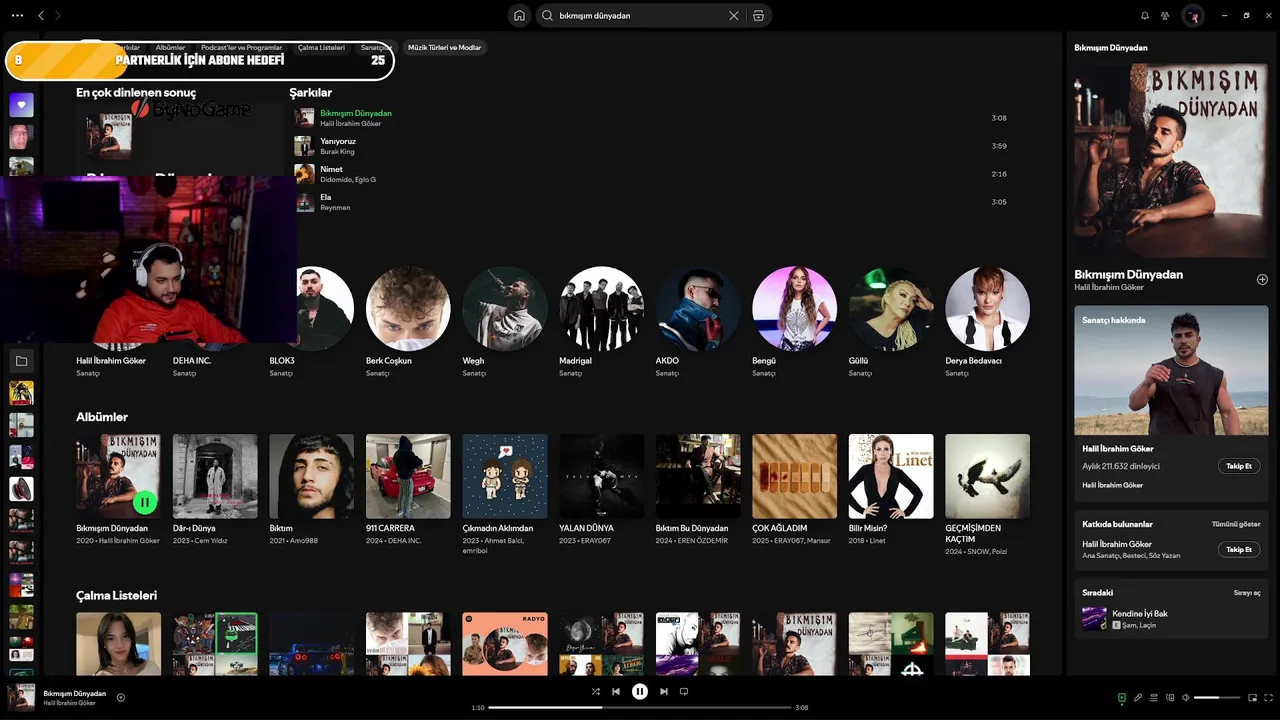The width and height of the screenshot is (1280, 720).
Task: Open the Friend Activity icon
Action: pos(1165,16)
